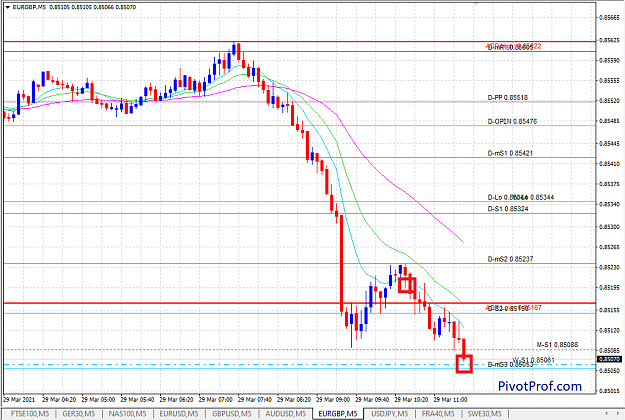The image size is (625, 420).
Task: Click the right scroll arrow for chart tabs
Action: point(617,414)
